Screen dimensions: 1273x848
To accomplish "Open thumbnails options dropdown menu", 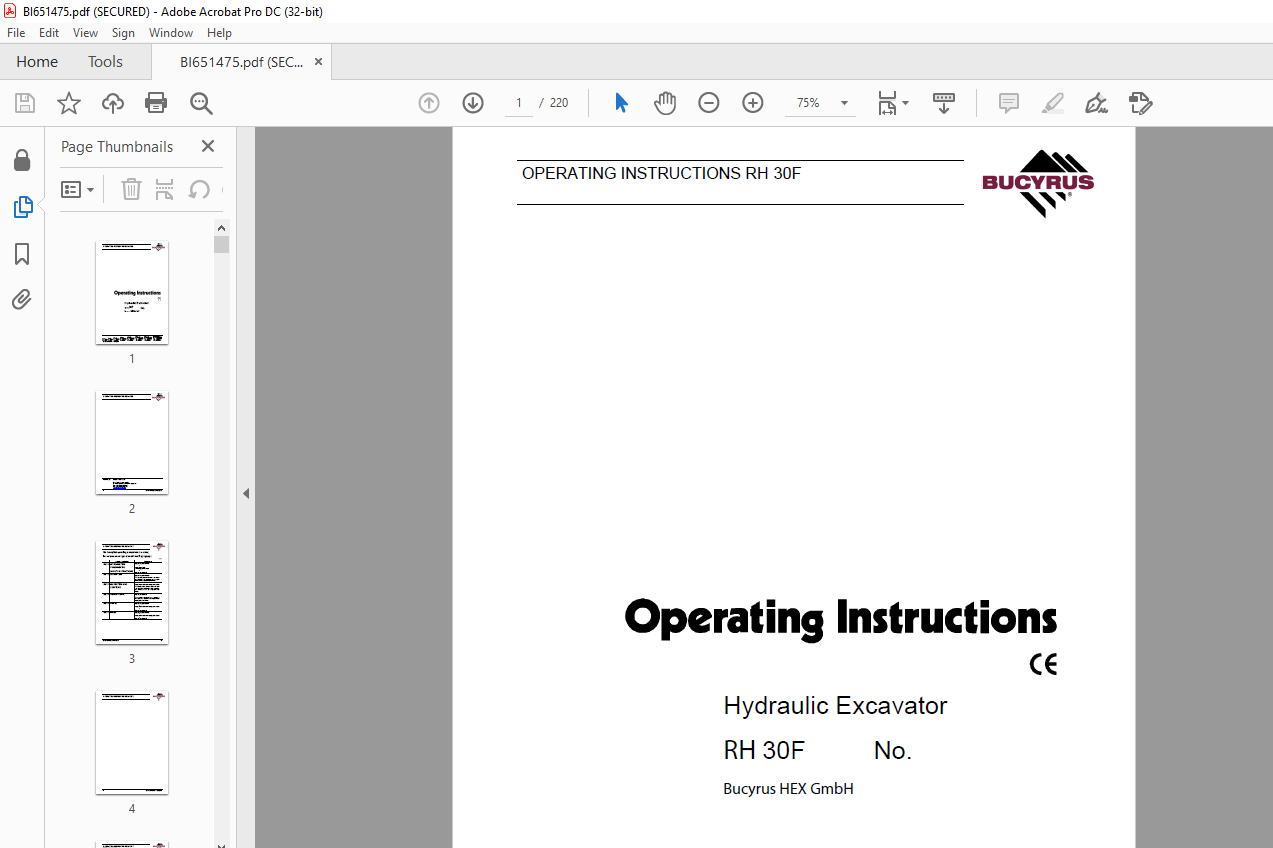I will [x=77, y=189].
